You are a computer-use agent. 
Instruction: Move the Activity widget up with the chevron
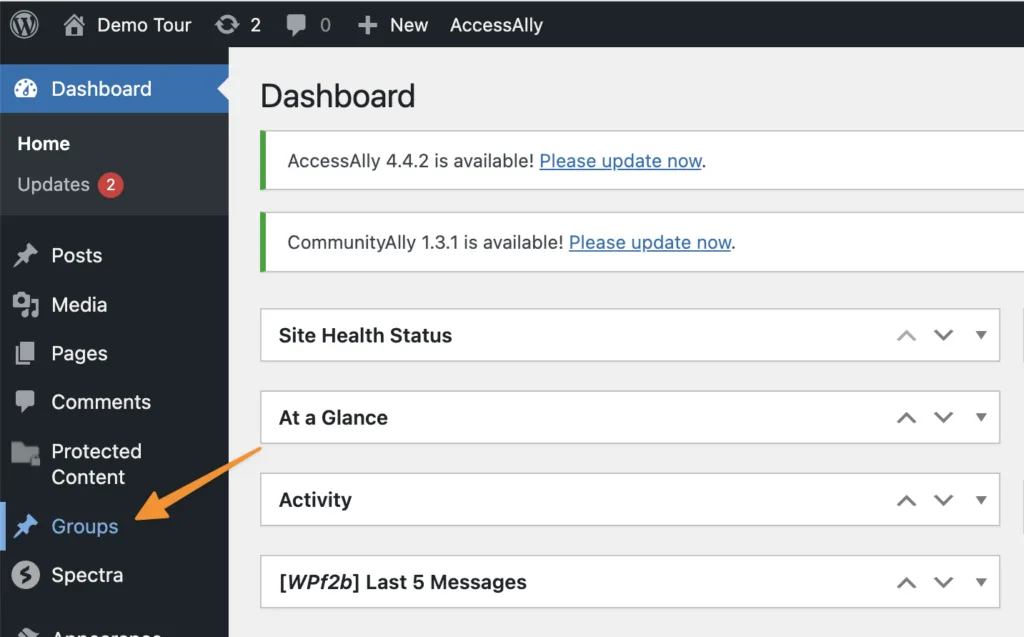(907, 500)
